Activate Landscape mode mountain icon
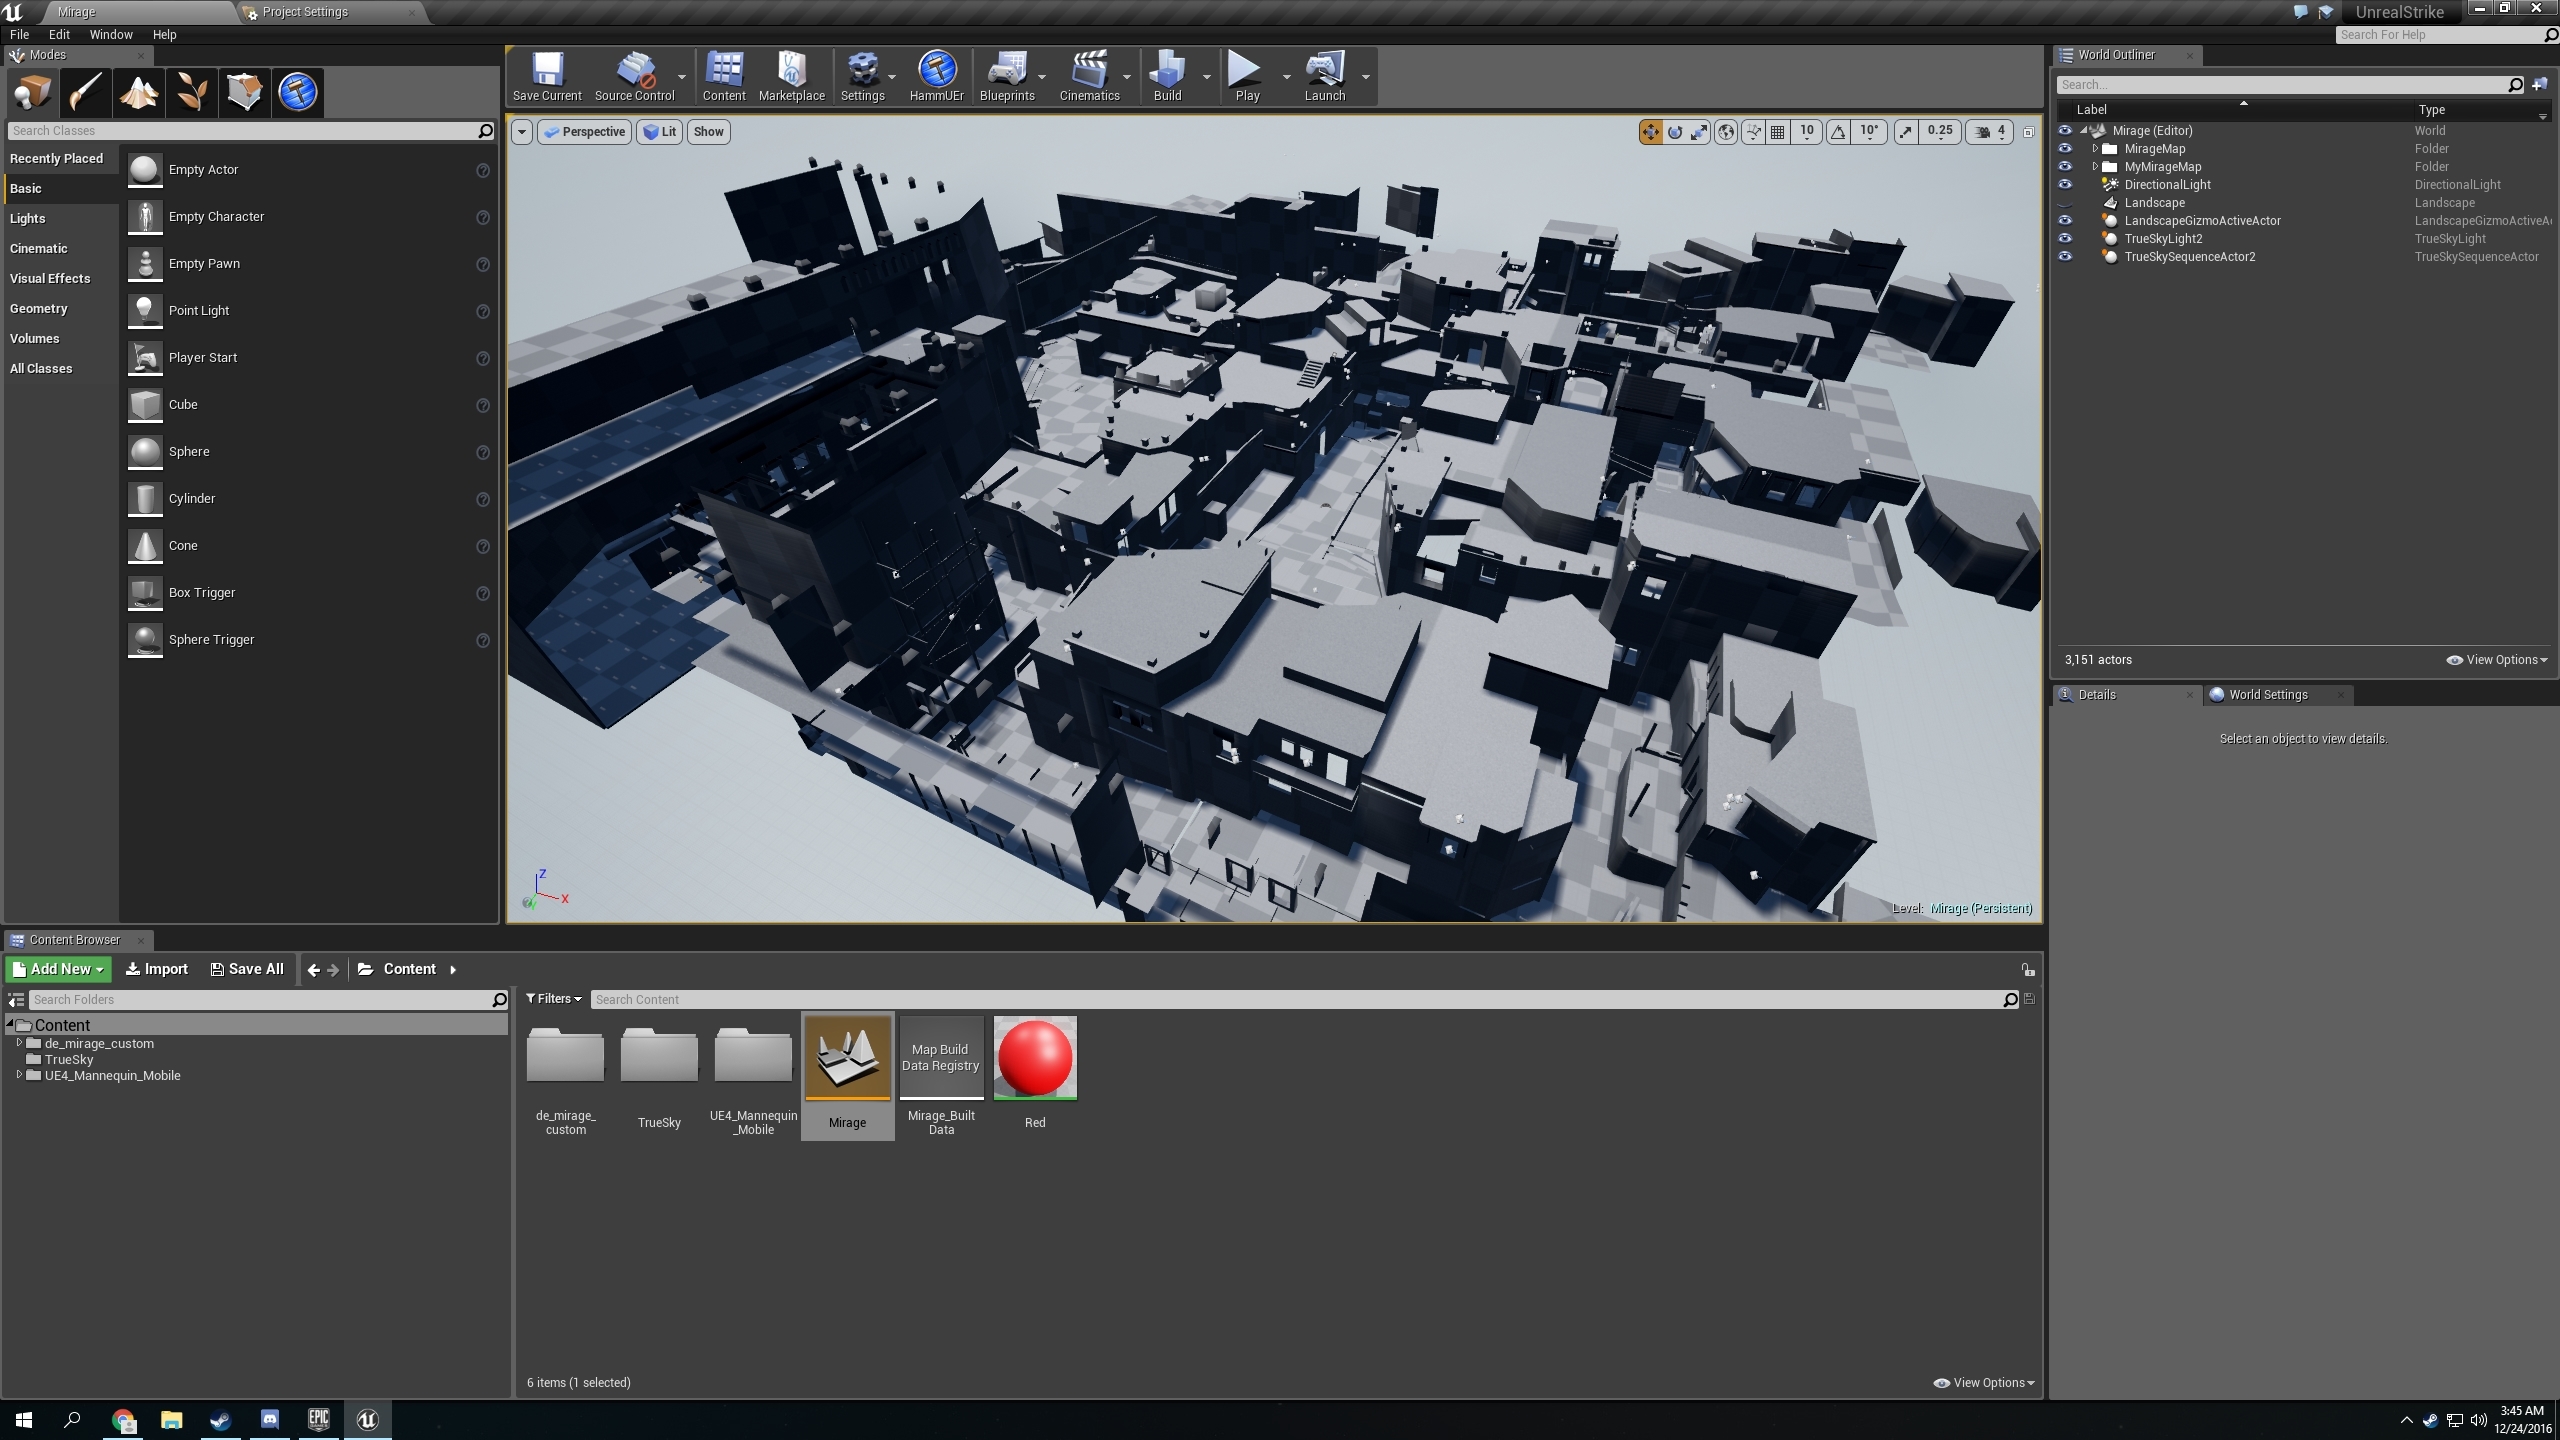 point(139,92)
